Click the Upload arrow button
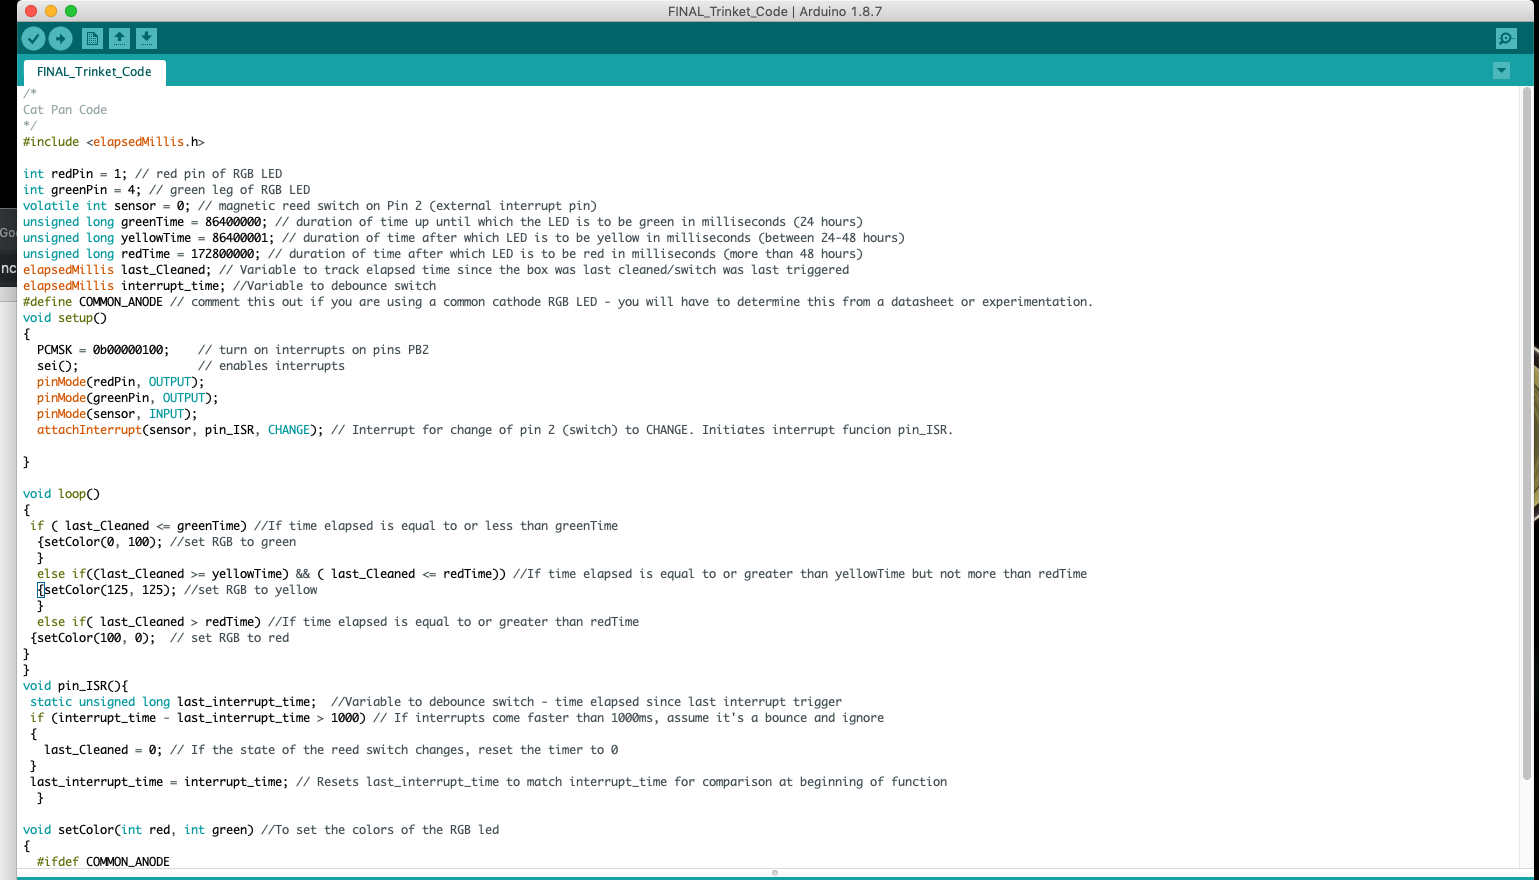 tap(61, 39)
